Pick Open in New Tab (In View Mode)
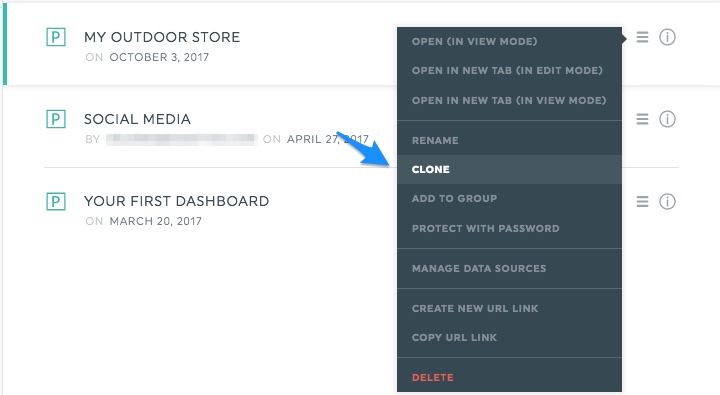This screenshot has height=395, width=720. [509, 101]
